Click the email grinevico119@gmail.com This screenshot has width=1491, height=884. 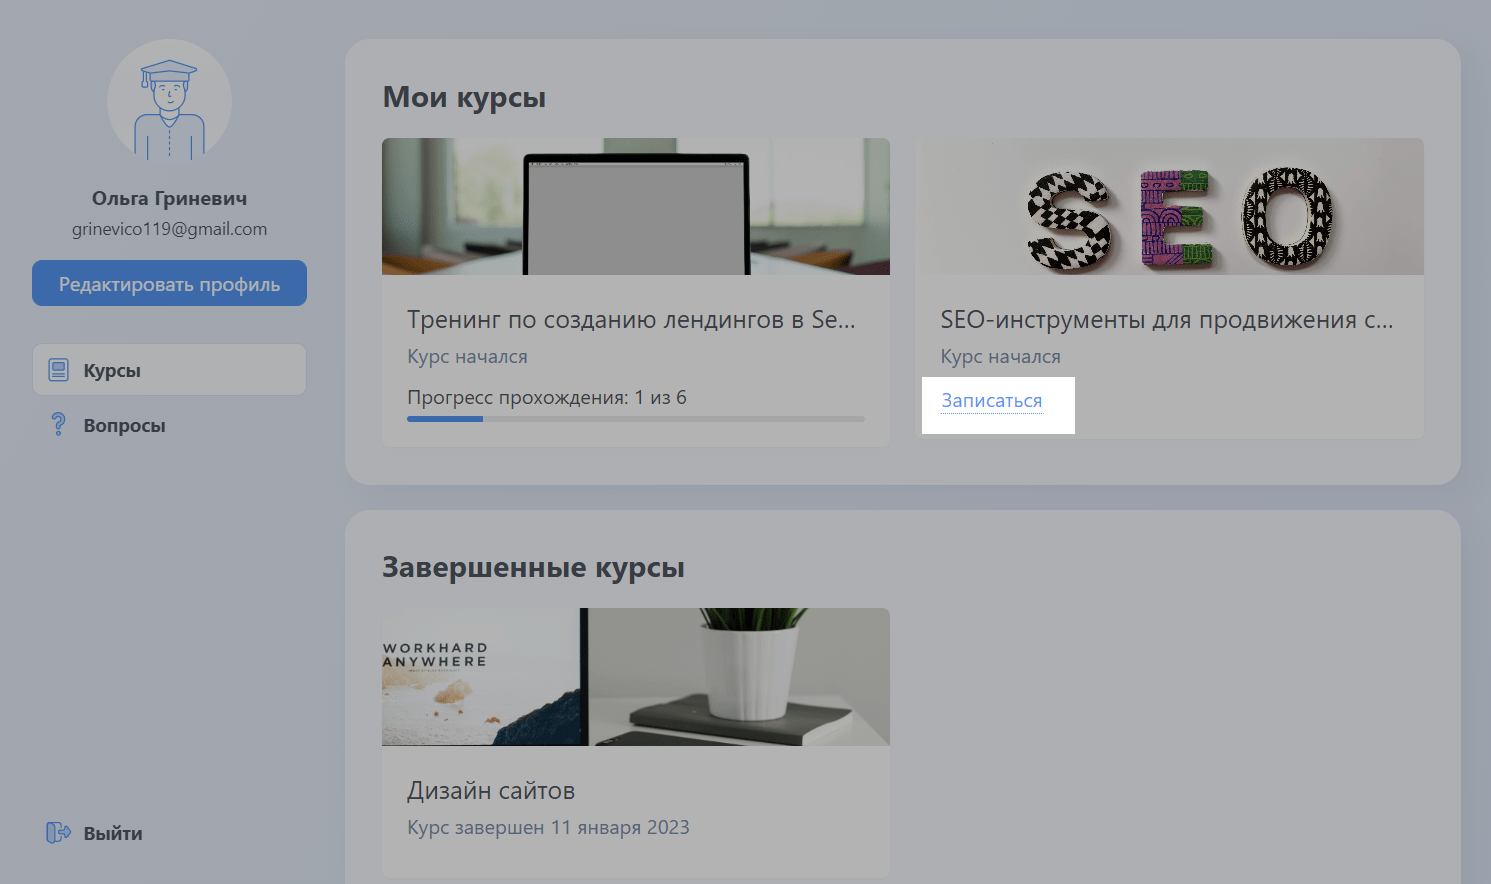coord(169,229)
